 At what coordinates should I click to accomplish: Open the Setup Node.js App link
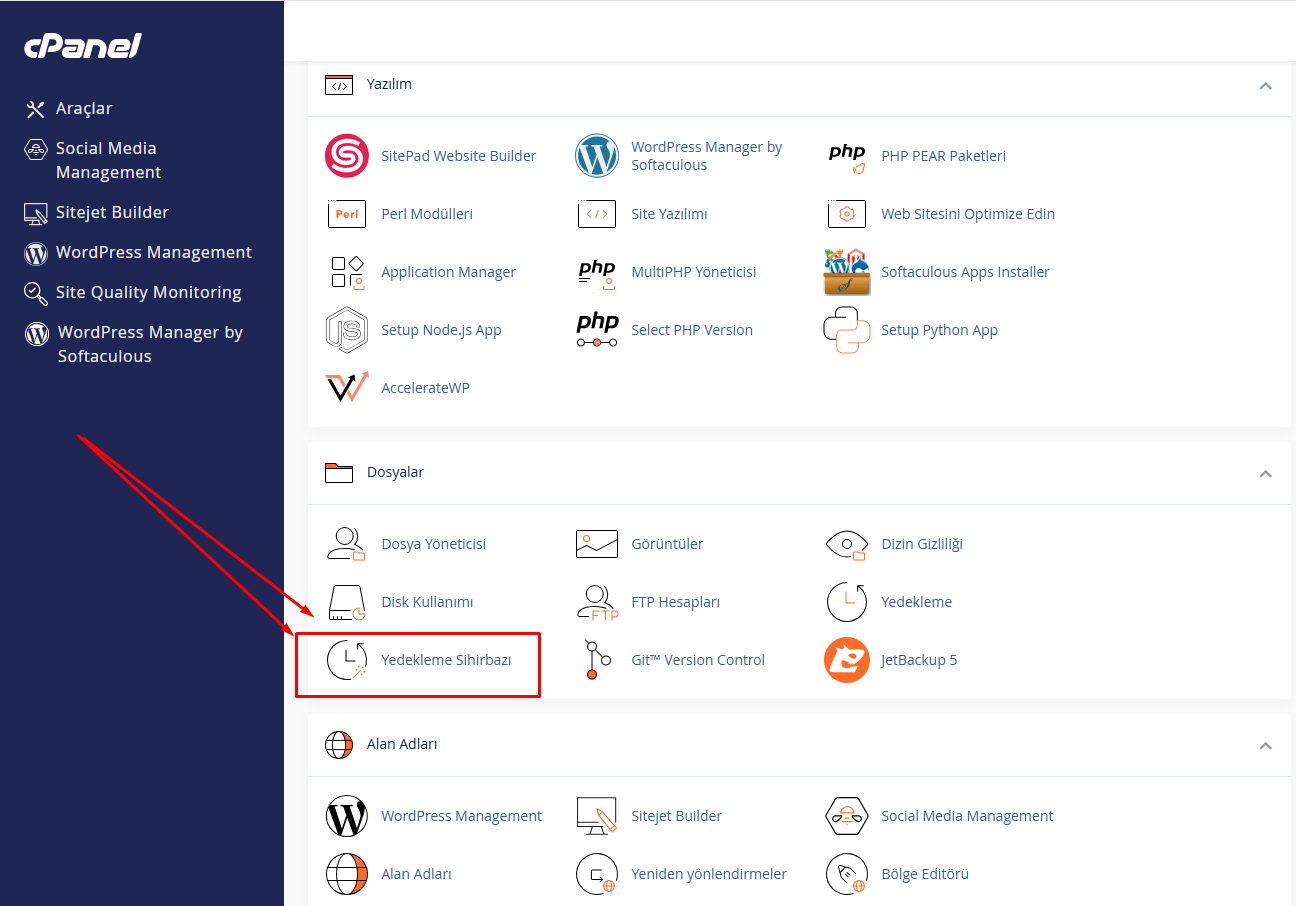coord(441,330)
